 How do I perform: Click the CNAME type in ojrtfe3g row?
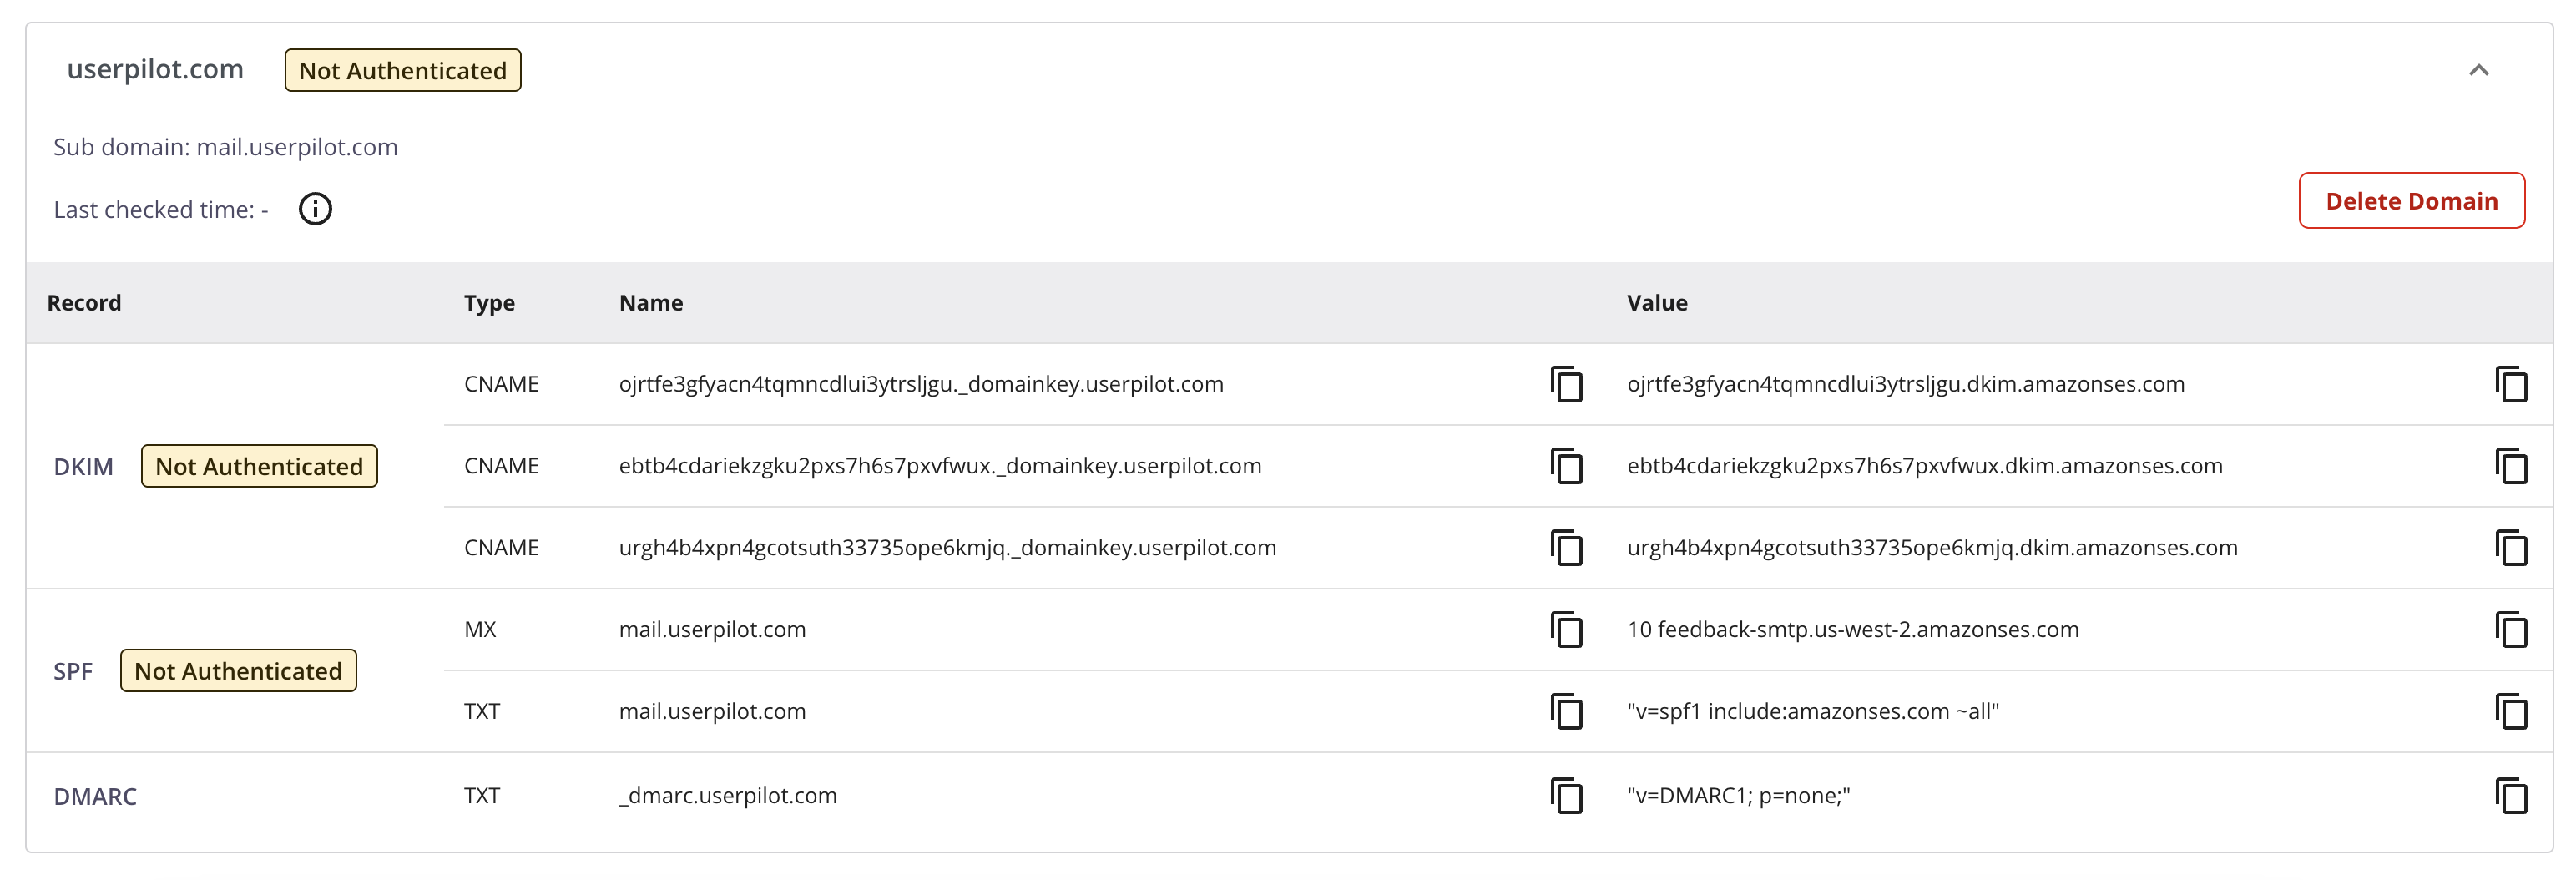pyautogui.click(x=501, y=384)
